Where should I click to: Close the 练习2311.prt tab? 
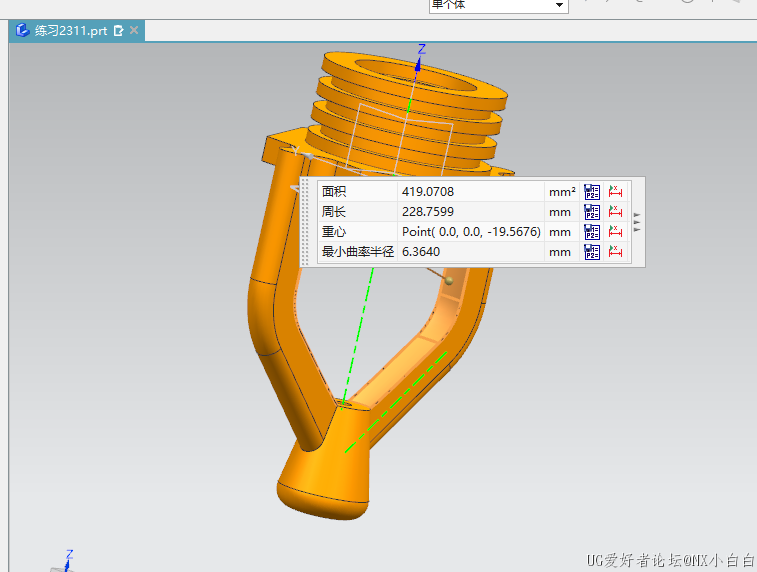pos(134,31)
